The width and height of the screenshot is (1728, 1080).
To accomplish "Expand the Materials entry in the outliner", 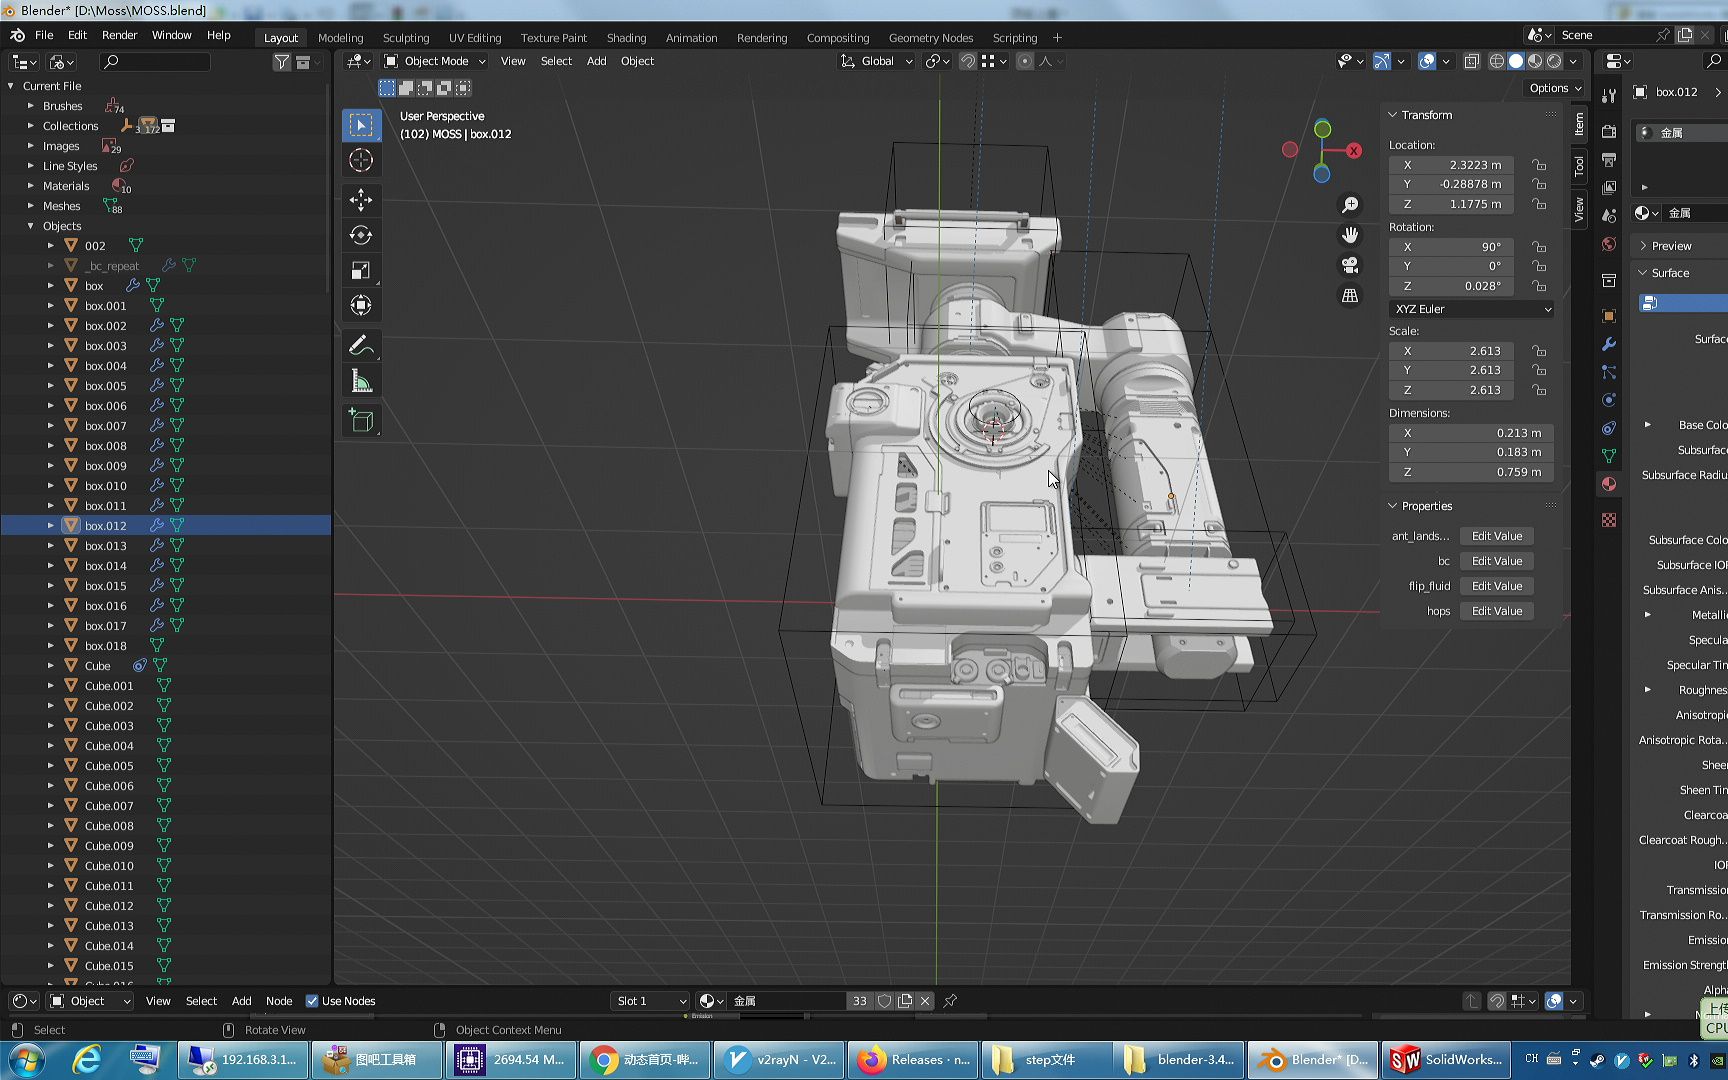I will coord(31,186).
